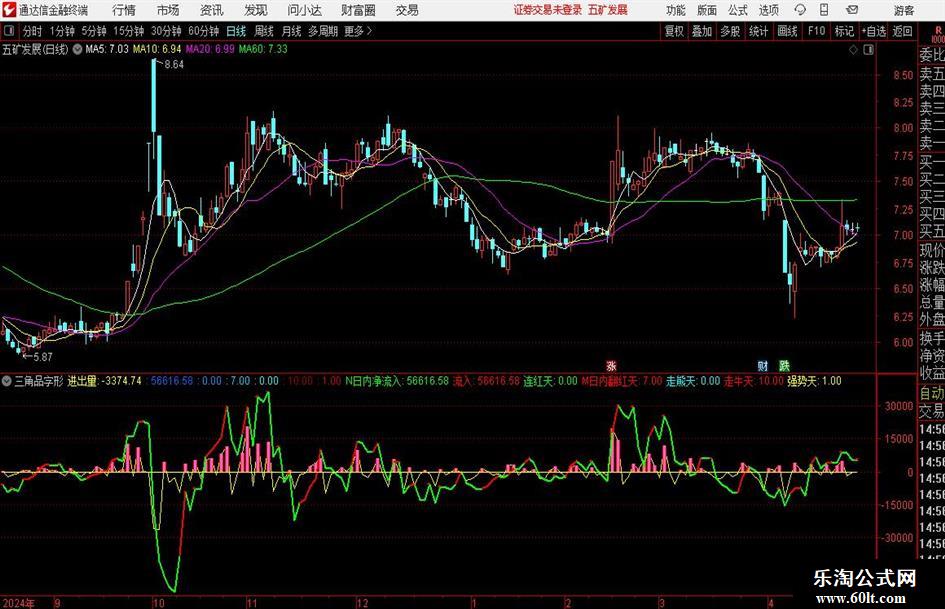
Task: Toggle the left sidebar panel icon beside 分时
Action: click(8, 31)
